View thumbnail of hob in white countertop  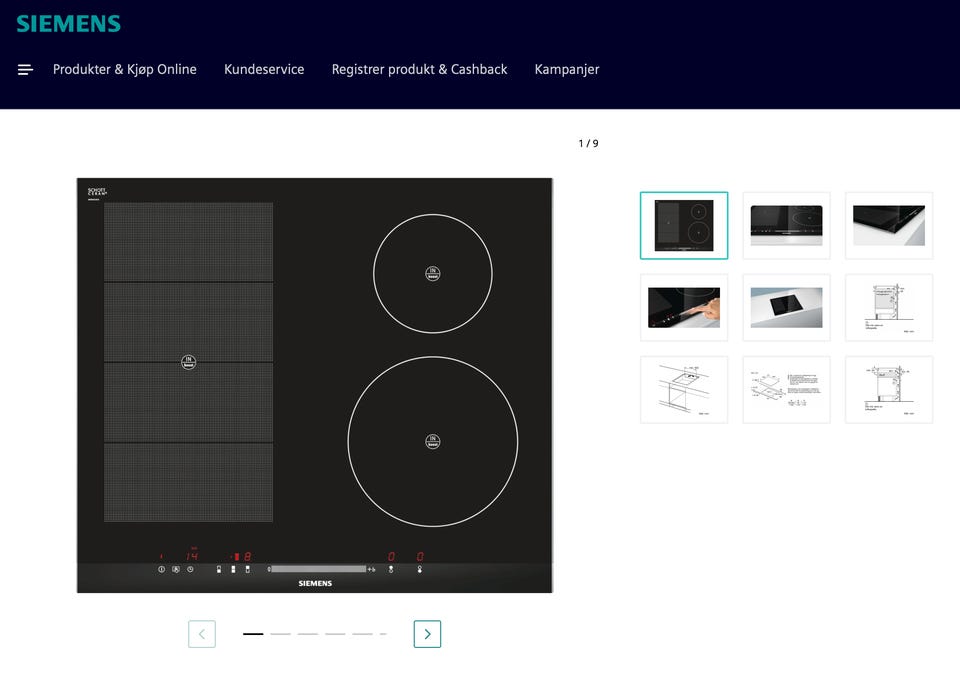(786, 307)
